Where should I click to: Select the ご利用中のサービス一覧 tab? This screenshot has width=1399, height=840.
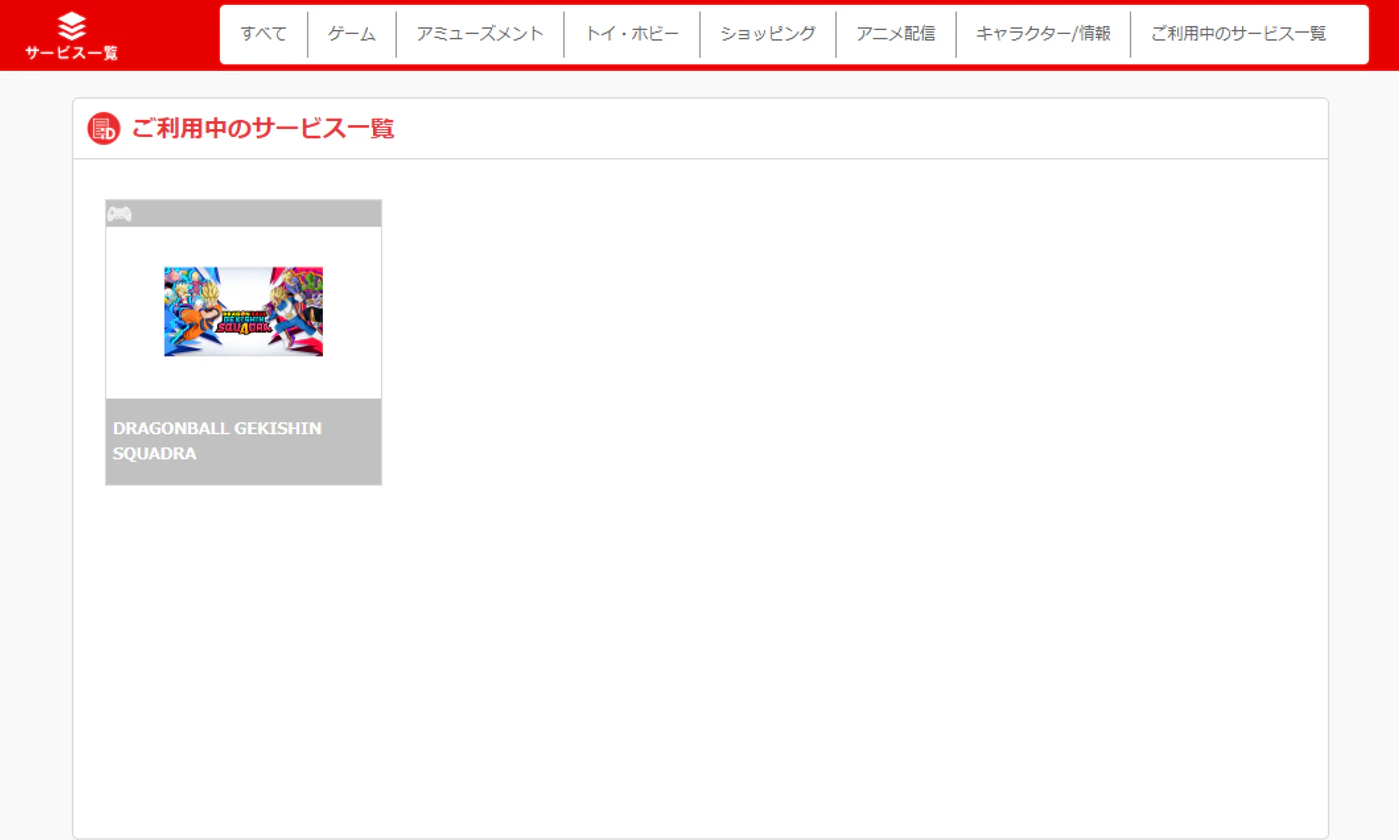(1238, 34)
